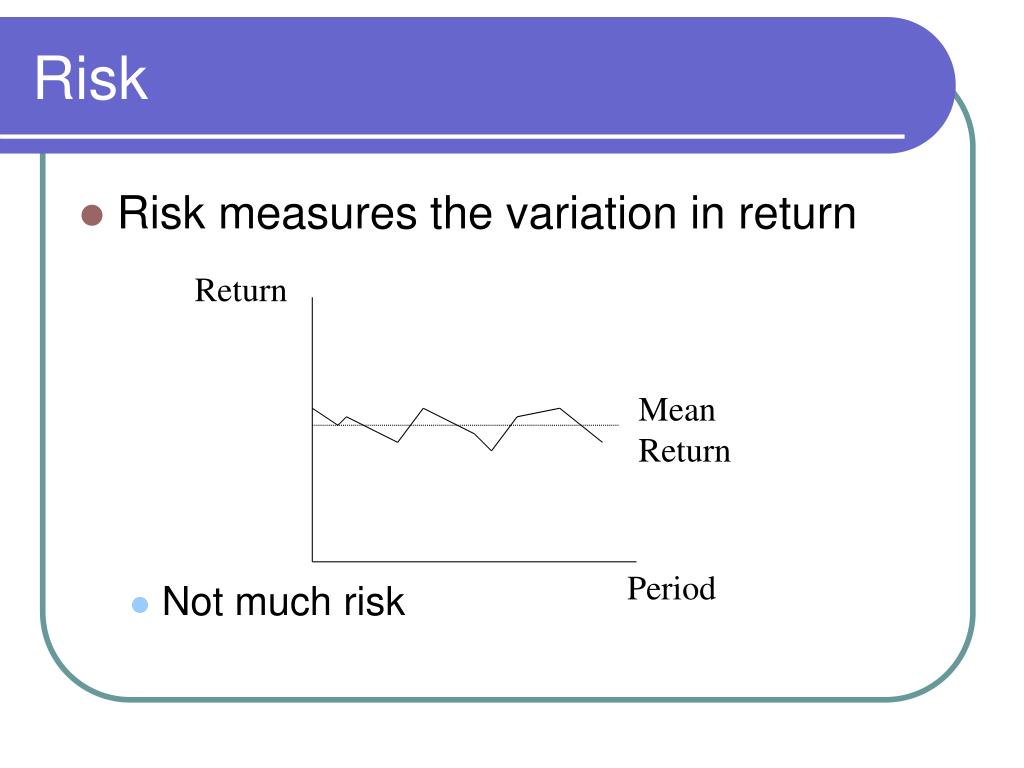Click the "Mean" label beside chart
Image resolution: width=1024 pixels, height=768 pixels.
(677, 411)
